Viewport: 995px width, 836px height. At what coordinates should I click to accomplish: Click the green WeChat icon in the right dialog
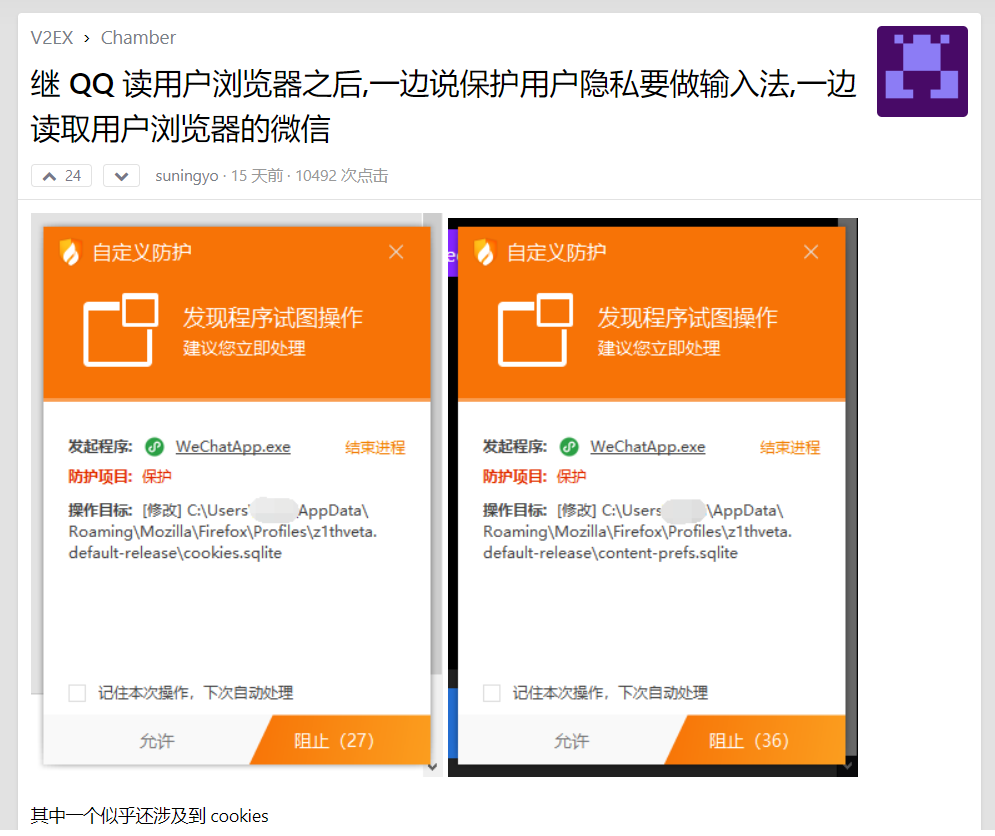pos(569,447)
